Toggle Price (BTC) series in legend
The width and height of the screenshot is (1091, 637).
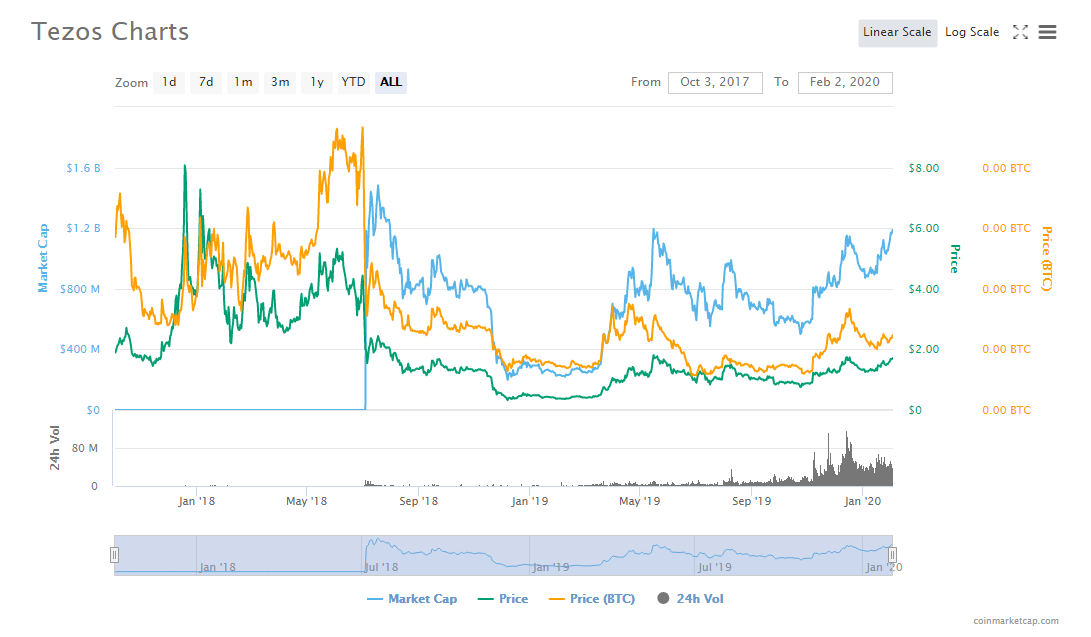pos(592,599)
